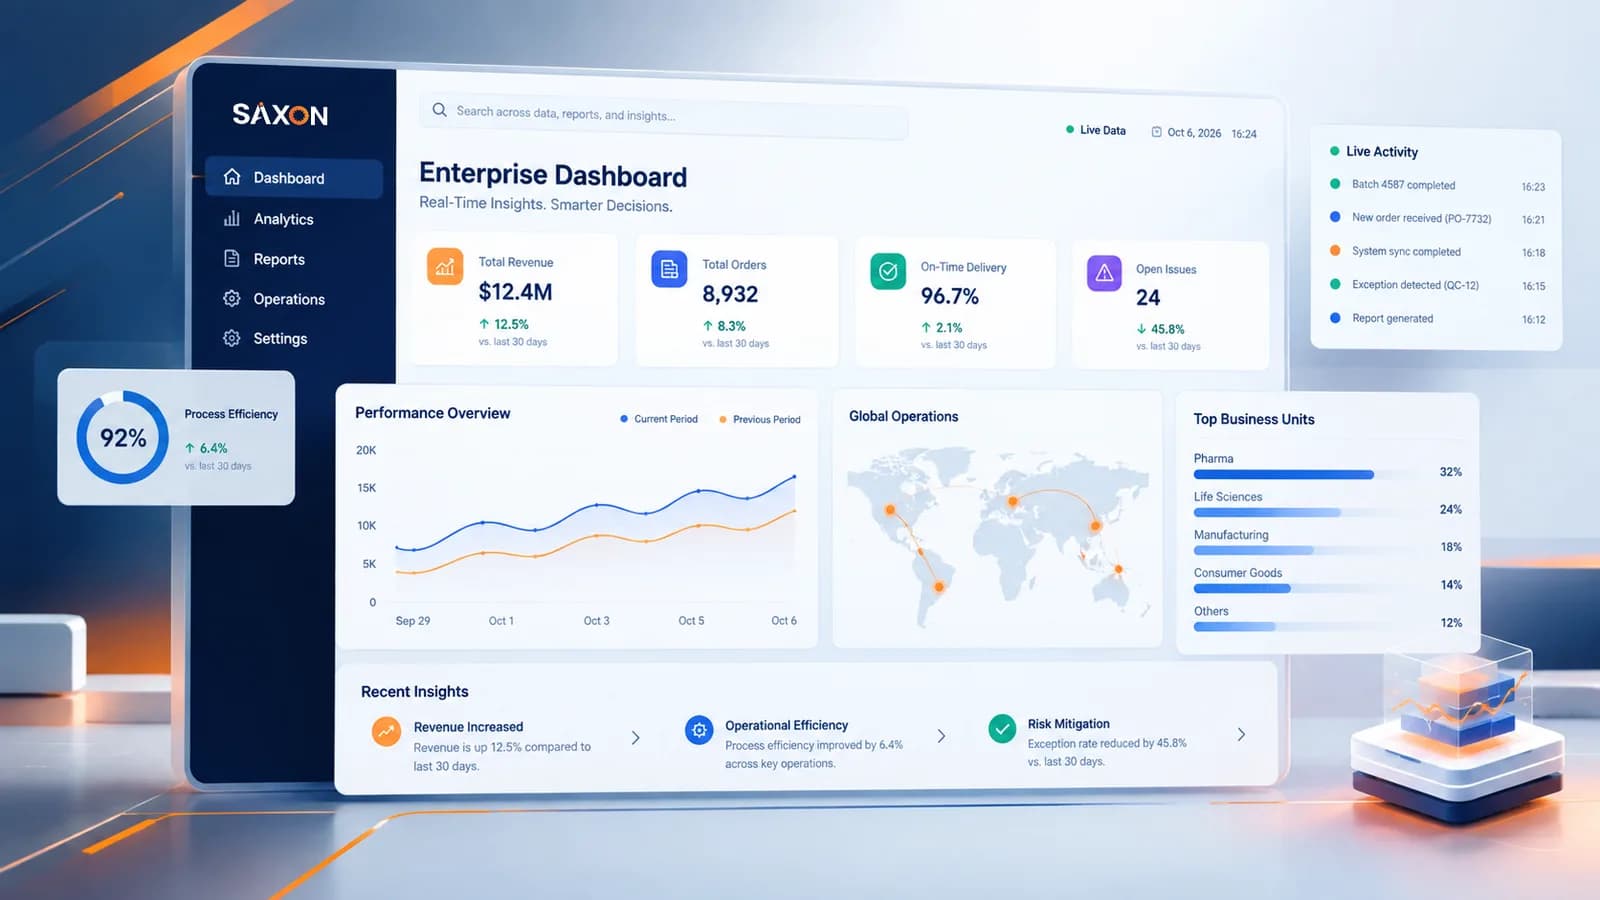Click the orange Total Revenue chart icon
Screen dimensions: 1600x900
coord(445,267)
